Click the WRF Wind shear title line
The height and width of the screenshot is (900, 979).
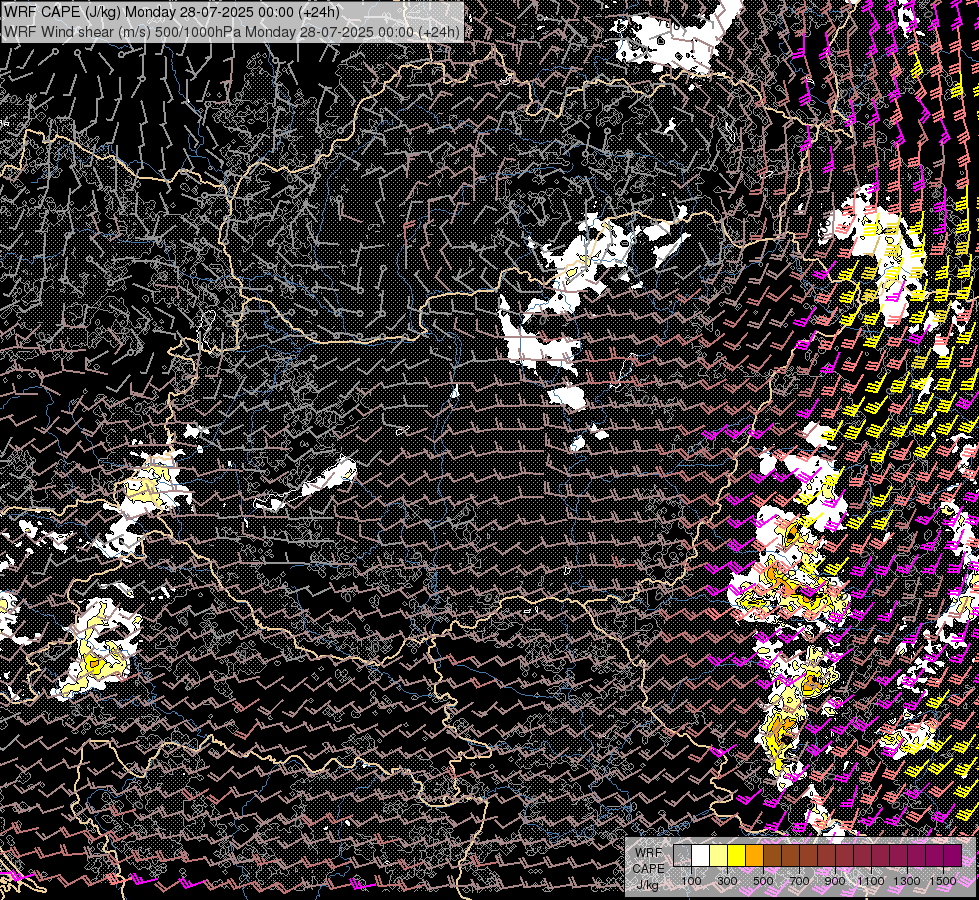coord(232,32)
